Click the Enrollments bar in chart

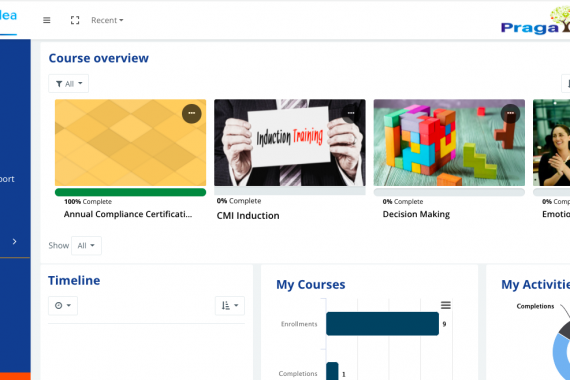point(382,324)
